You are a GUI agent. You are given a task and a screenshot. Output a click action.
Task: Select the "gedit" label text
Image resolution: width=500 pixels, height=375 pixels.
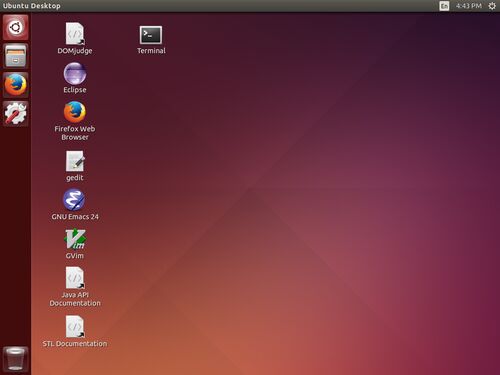[75, 178]
